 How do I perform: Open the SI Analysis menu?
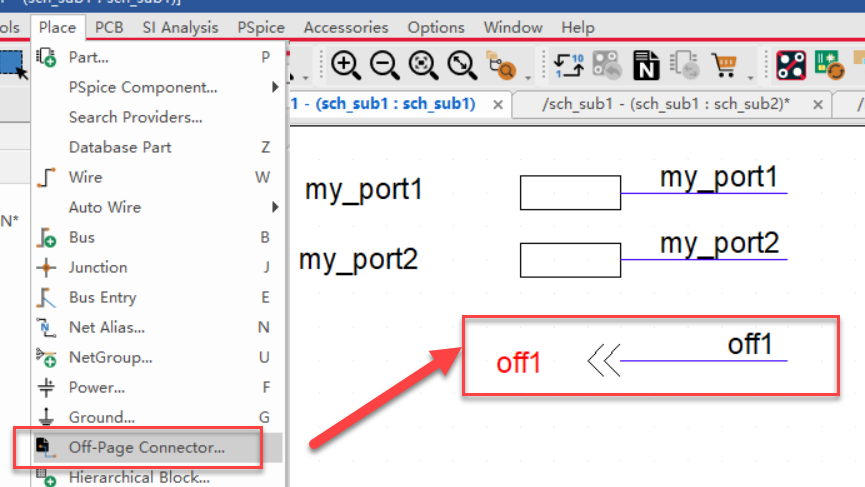183,27
